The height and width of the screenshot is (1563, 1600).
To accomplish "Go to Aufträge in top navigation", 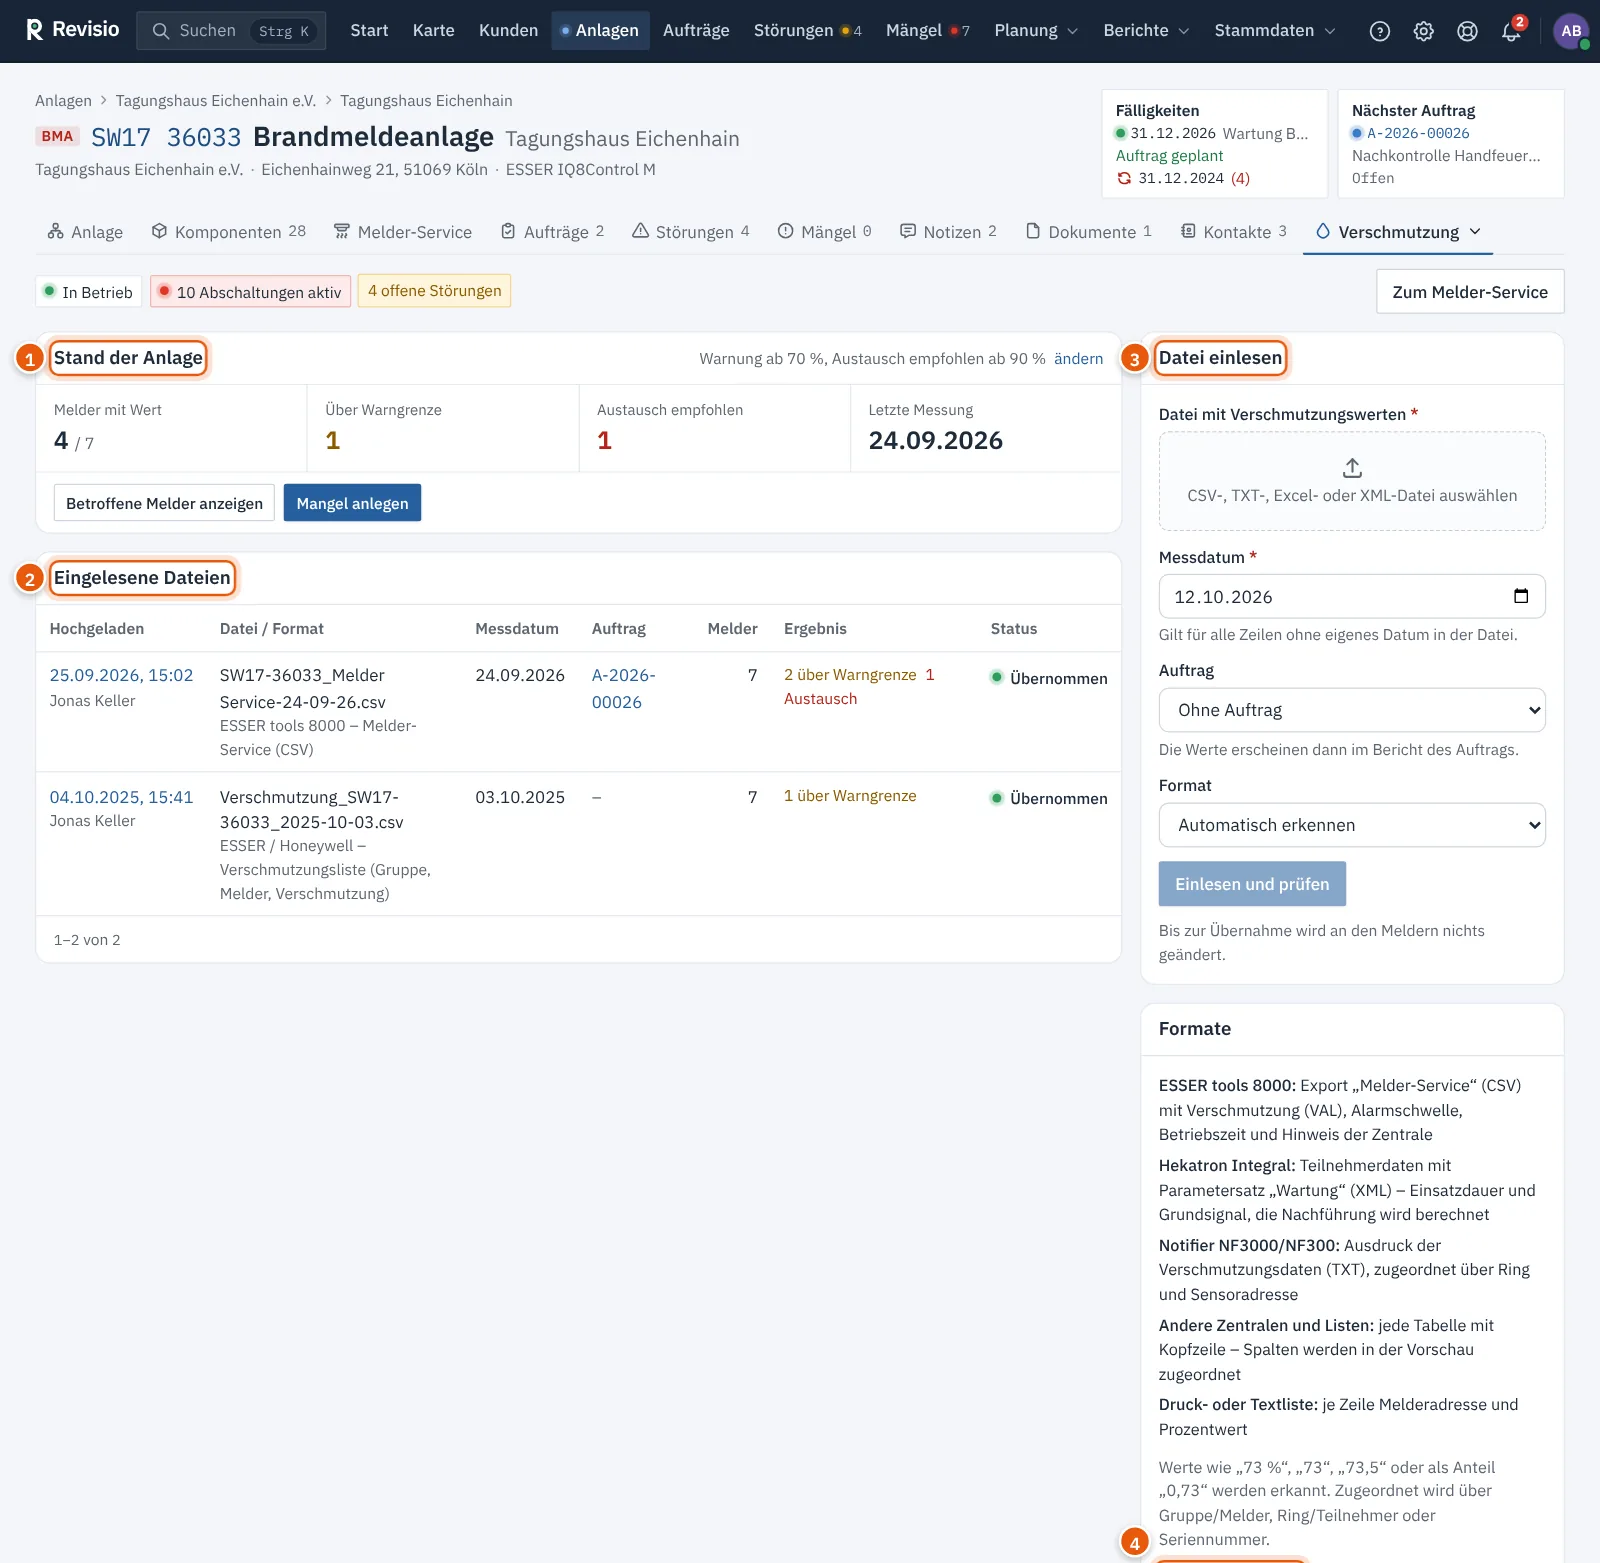I will (x=696, y=31).
